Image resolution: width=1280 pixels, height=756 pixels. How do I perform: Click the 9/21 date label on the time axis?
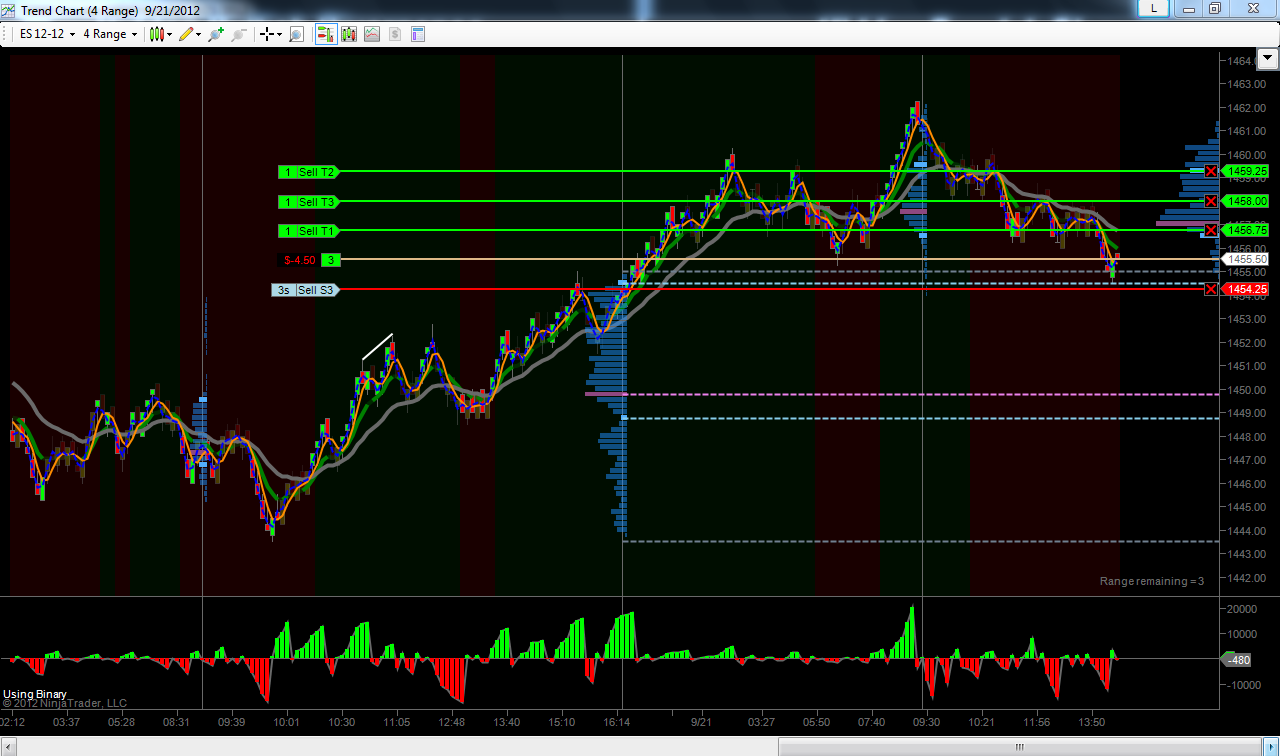701,722
